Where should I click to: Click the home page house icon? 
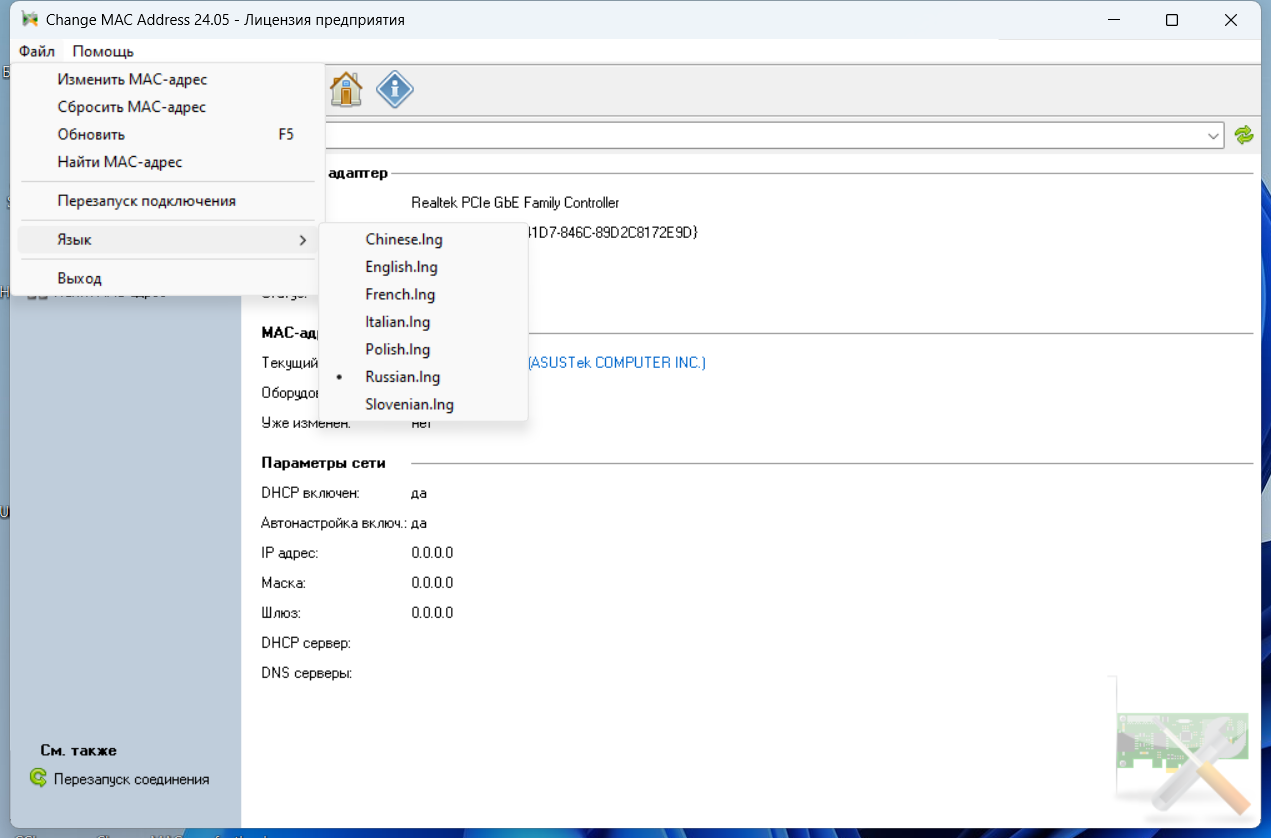346,89
